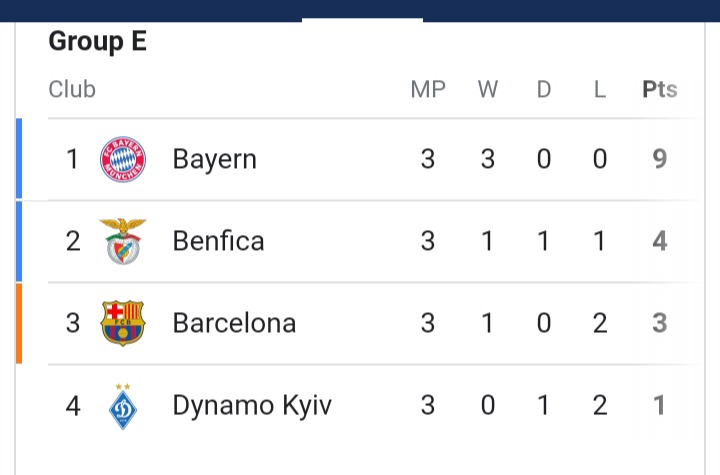720x475 pixels.
Task: Click the D column header
Action: click(544, 89)
